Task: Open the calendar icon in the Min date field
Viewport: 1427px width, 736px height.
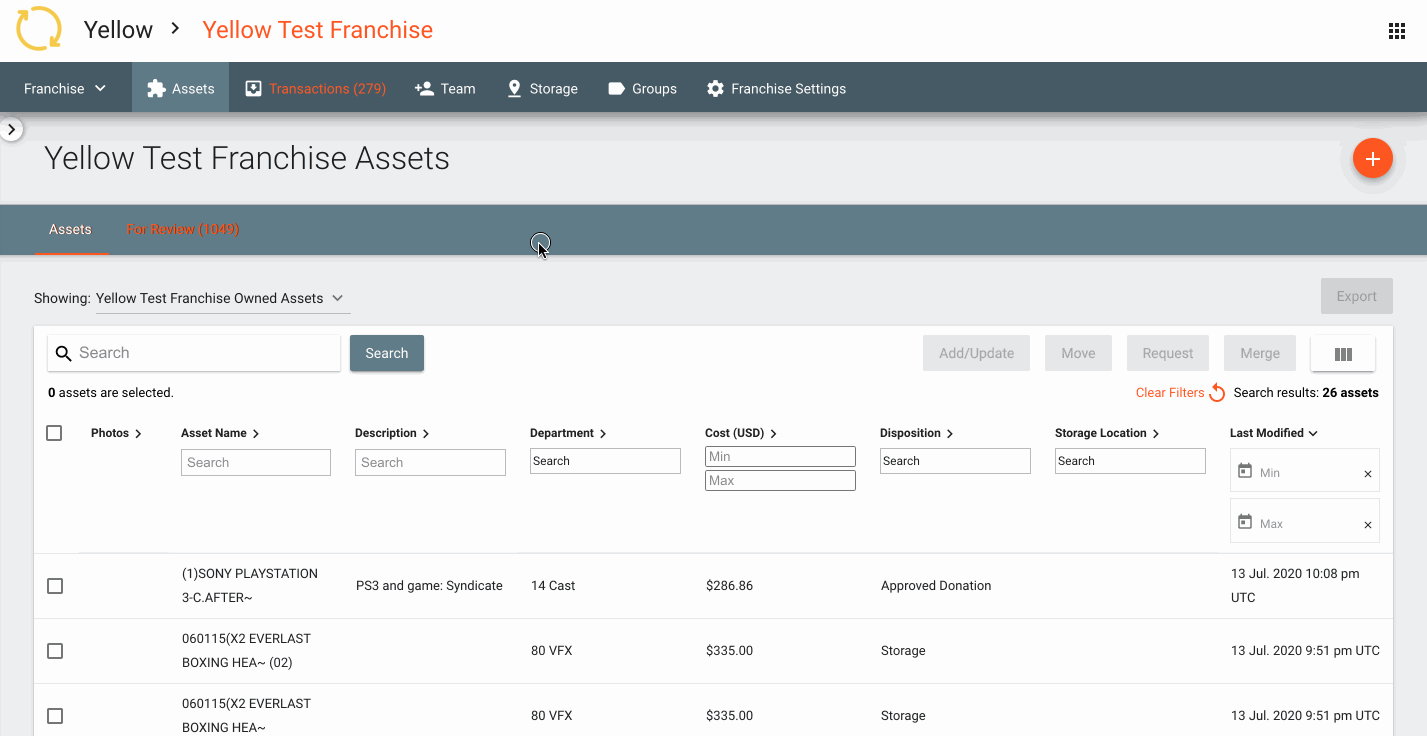Action: 1243,471
